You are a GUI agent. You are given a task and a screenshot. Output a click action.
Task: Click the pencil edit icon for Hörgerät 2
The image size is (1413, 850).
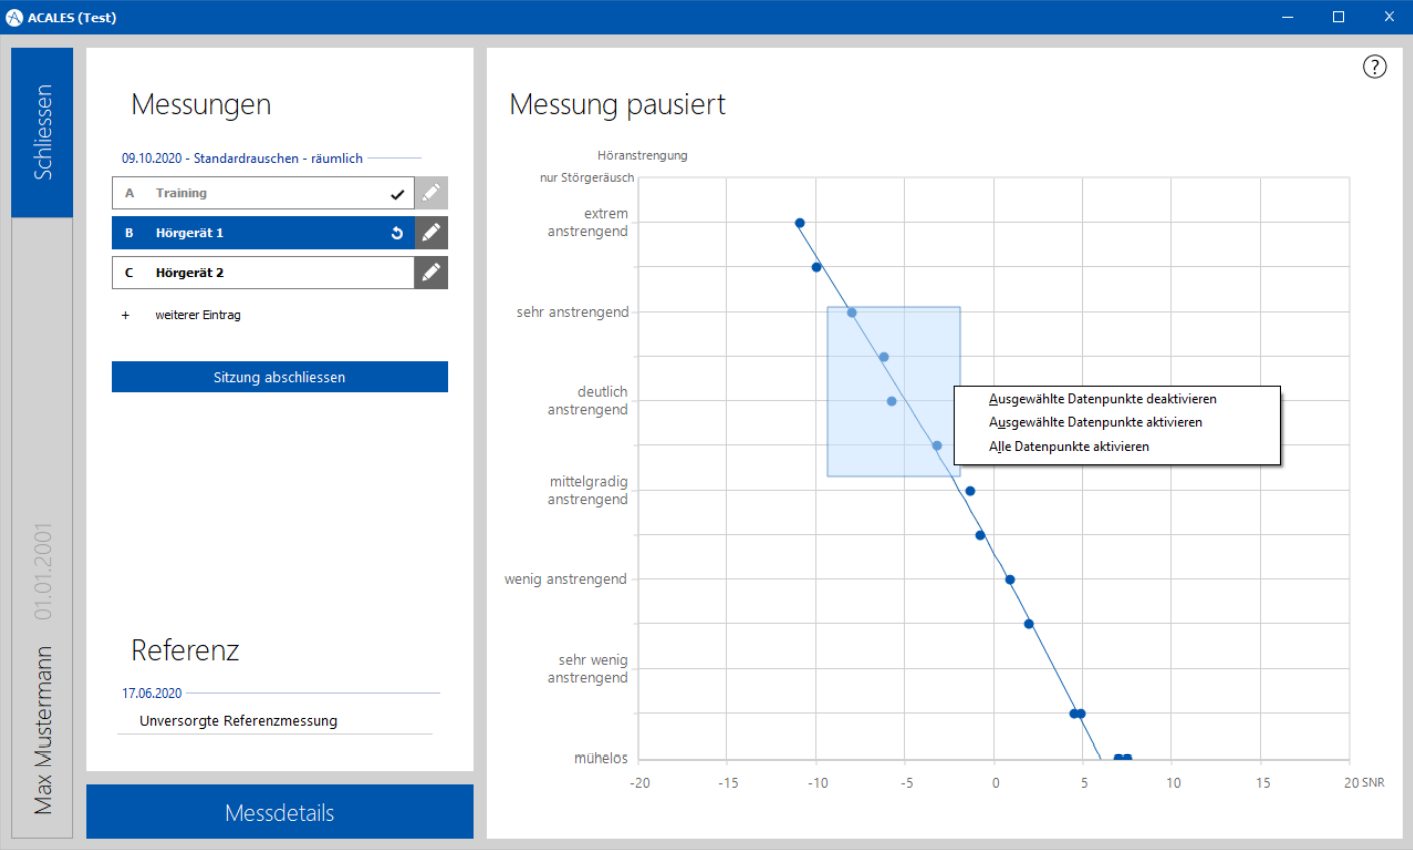point(431,273)
